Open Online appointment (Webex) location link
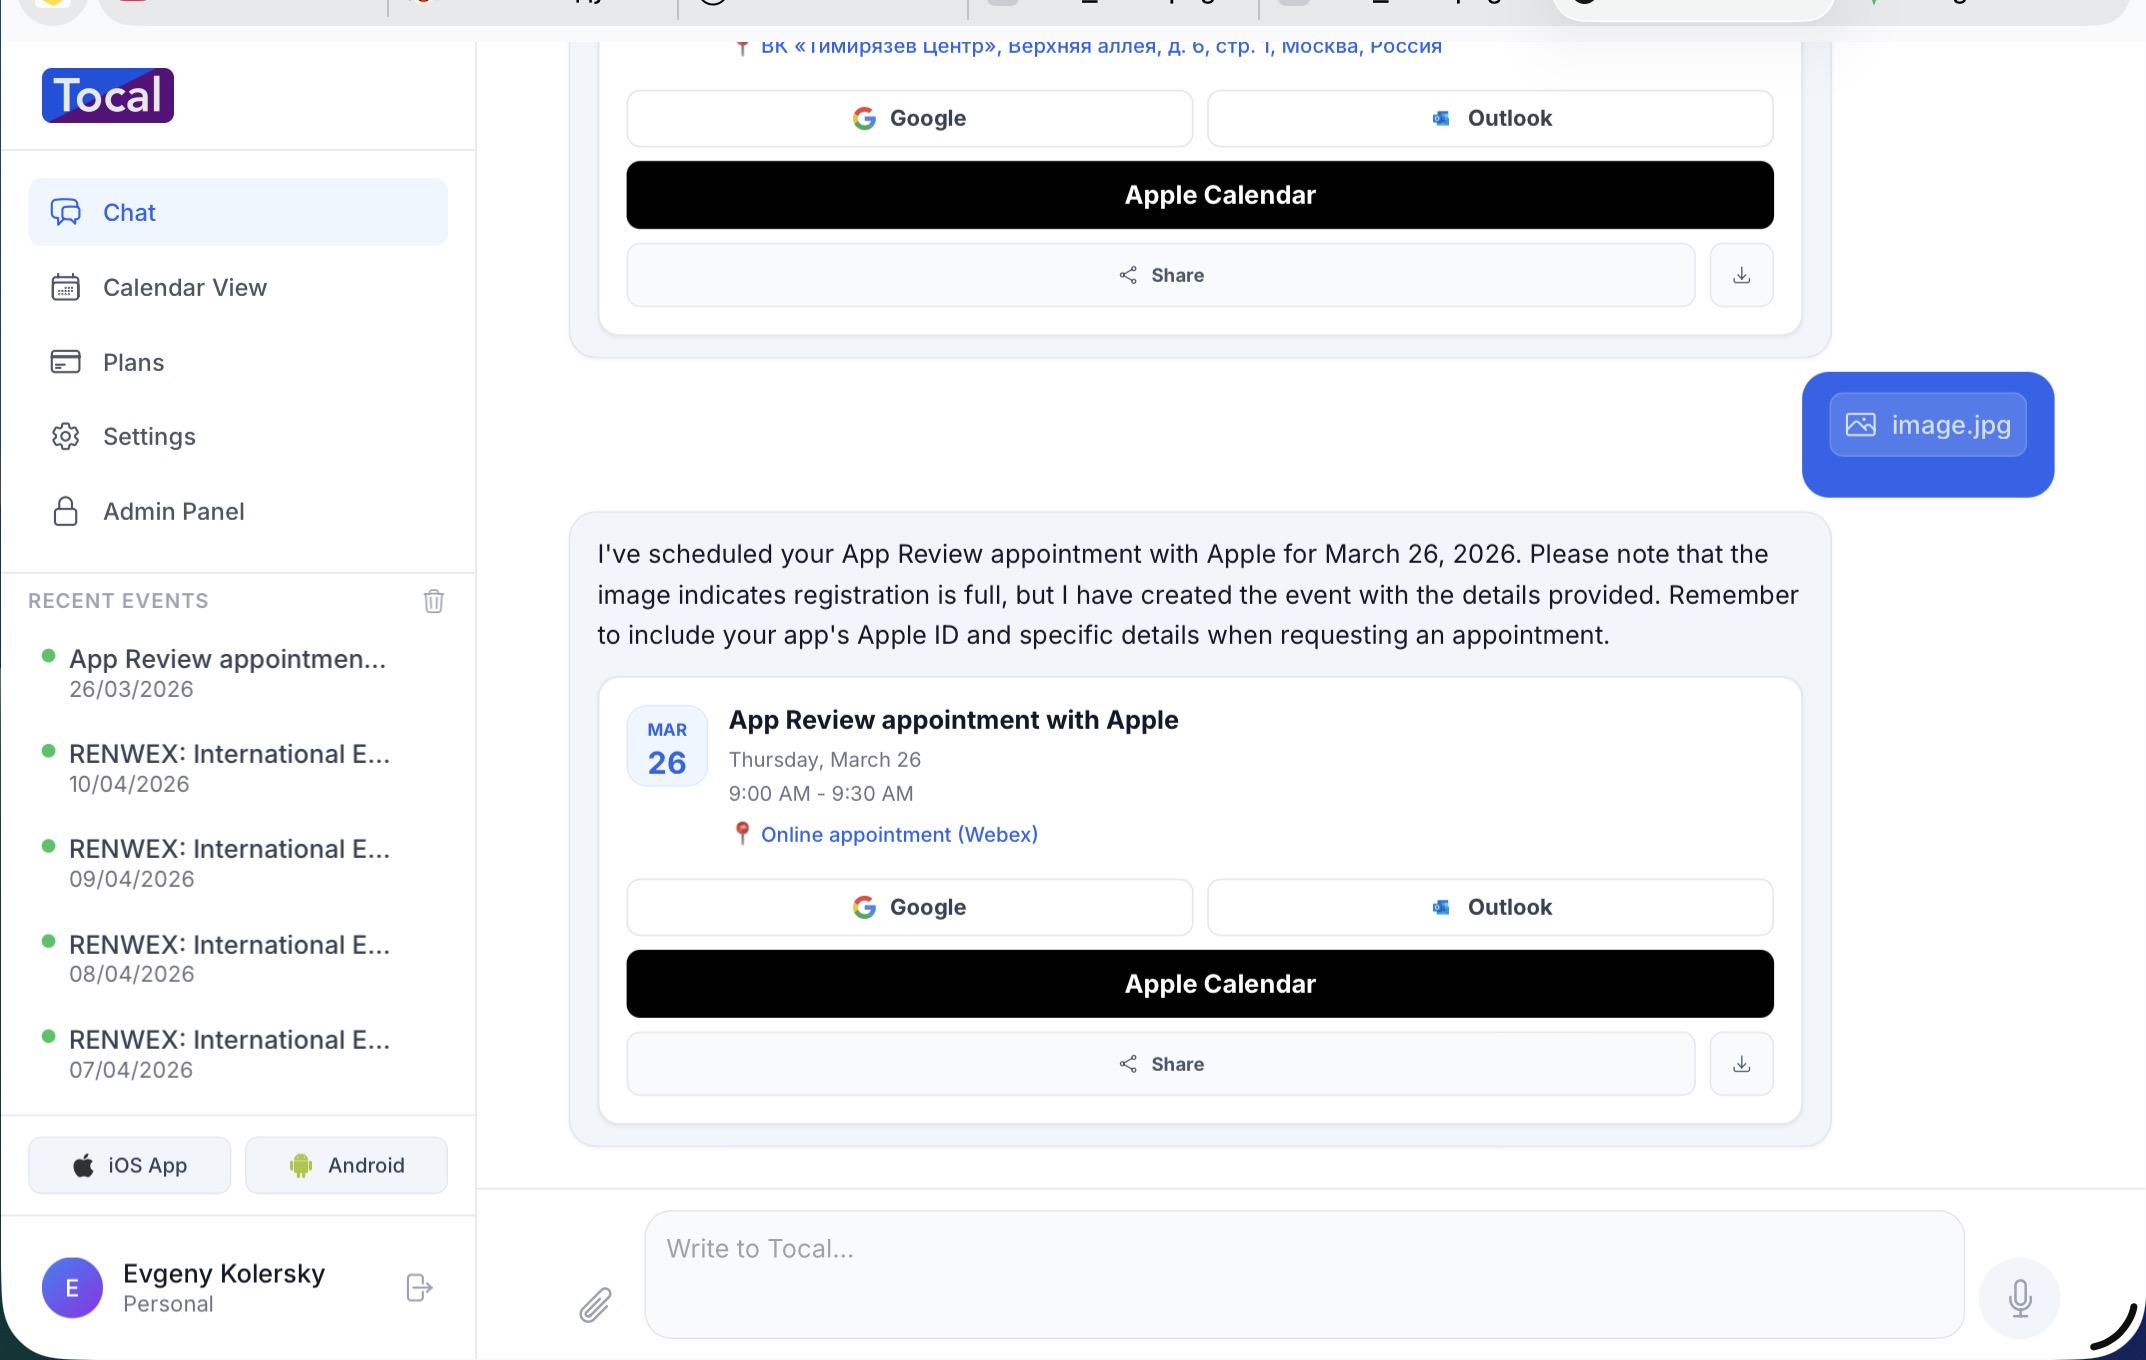Screen dimensions: 2146x1360 pos(899,834)
